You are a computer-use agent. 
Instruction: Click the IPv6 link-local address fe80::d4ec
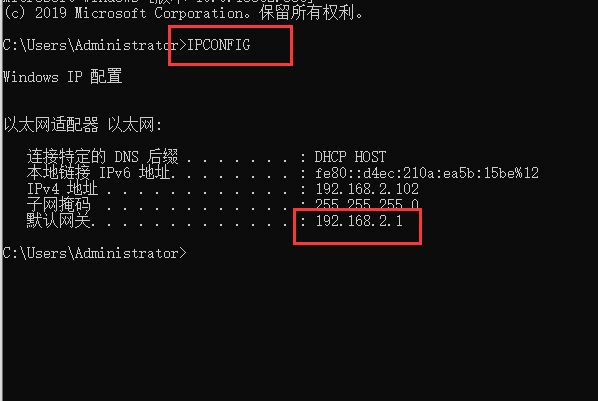click(x=427, y=173)
